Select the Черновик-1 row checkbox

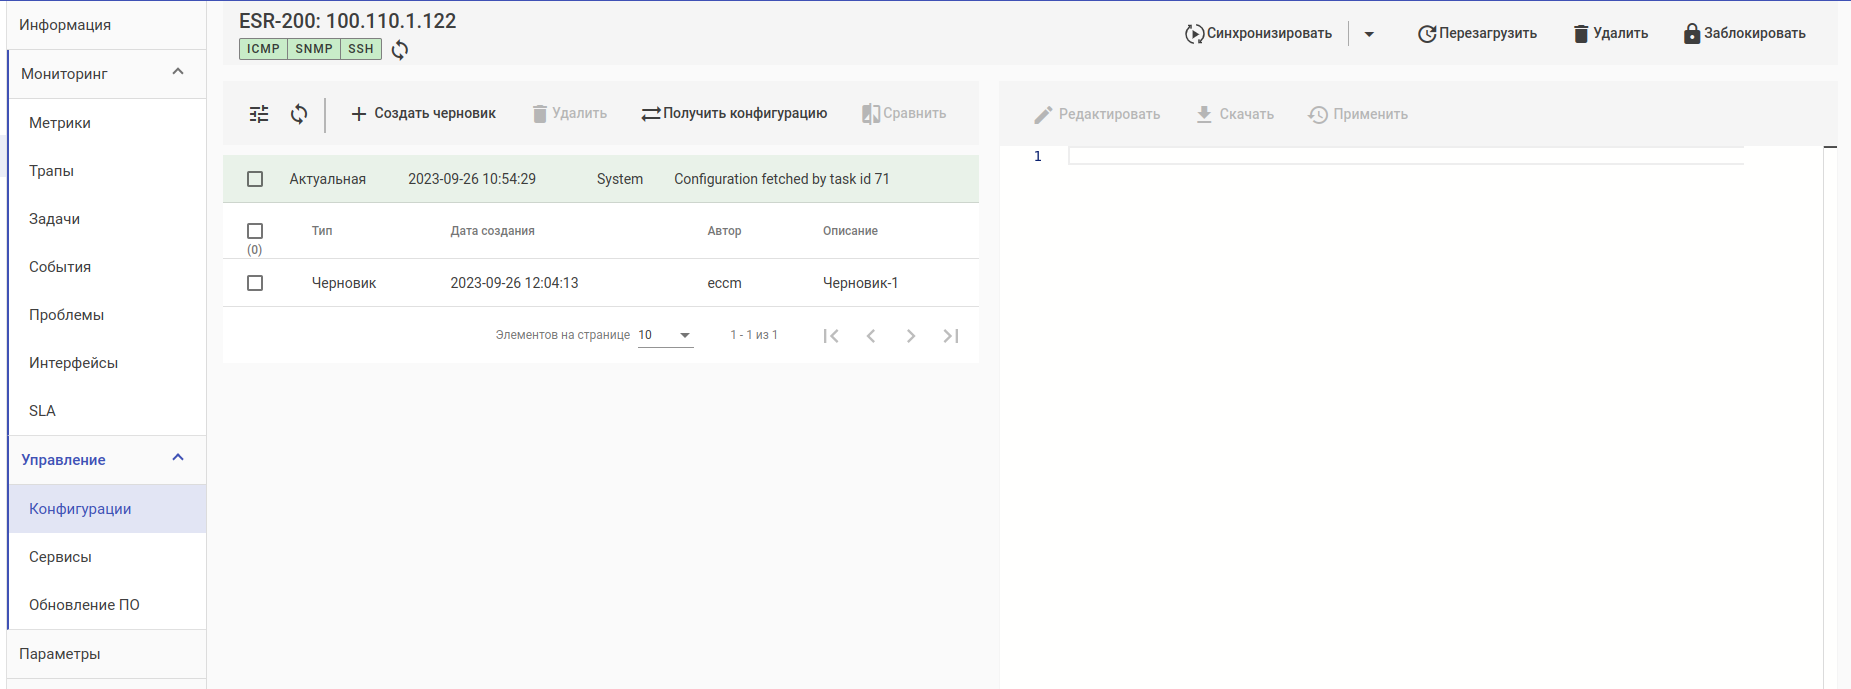(255, 283)
